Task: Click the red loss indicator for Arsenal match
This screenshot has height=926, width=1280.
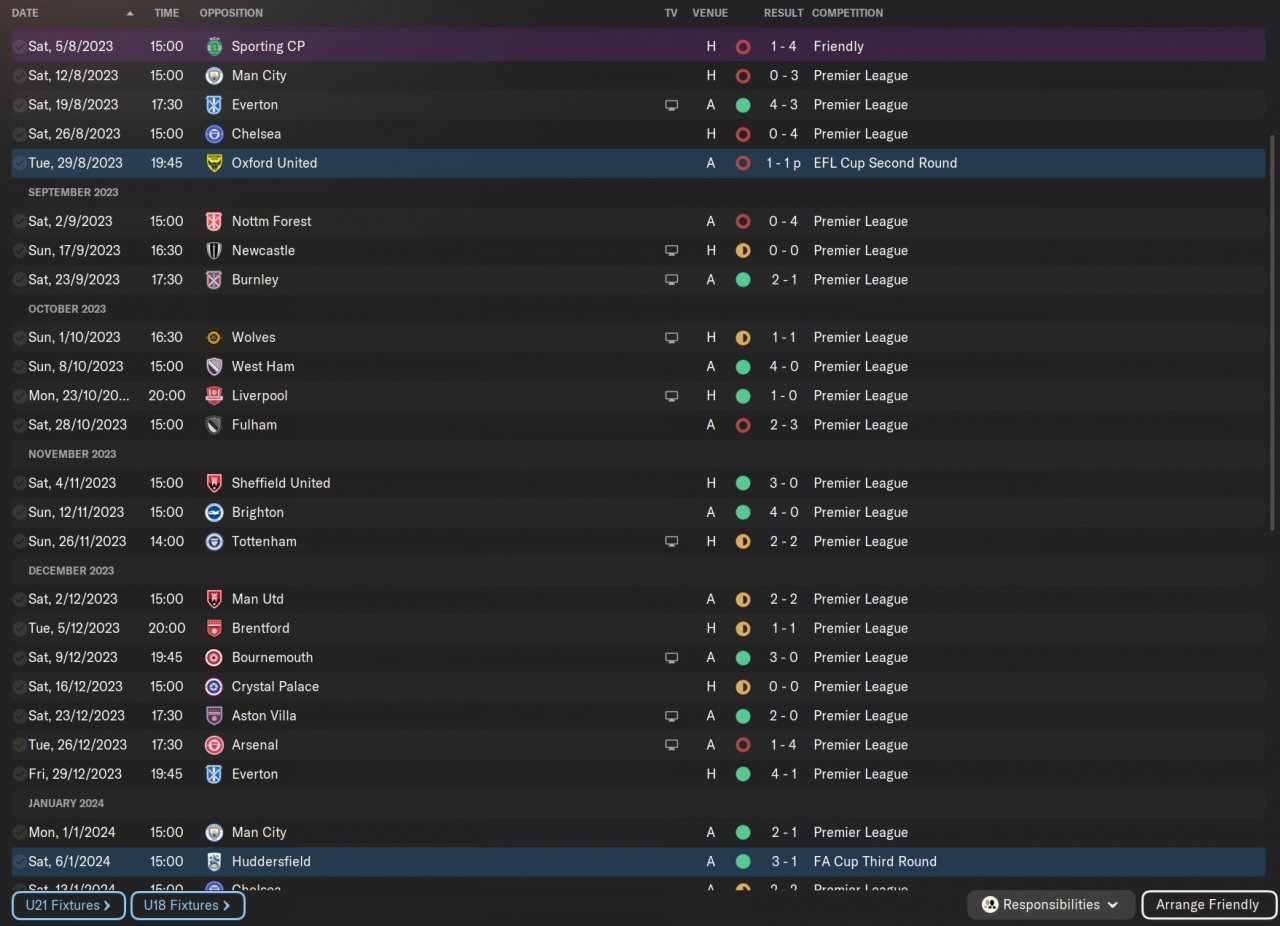Action: pyautogui.click(x=742, y=745)
